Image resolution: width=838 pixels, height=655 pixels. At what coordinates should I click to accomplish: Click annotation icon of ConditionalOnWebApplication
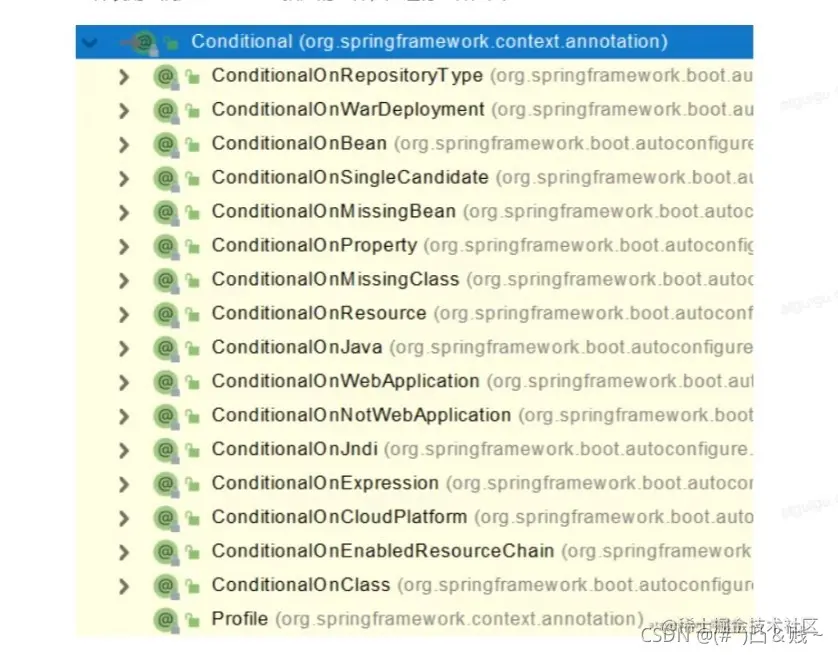point(166,382)
